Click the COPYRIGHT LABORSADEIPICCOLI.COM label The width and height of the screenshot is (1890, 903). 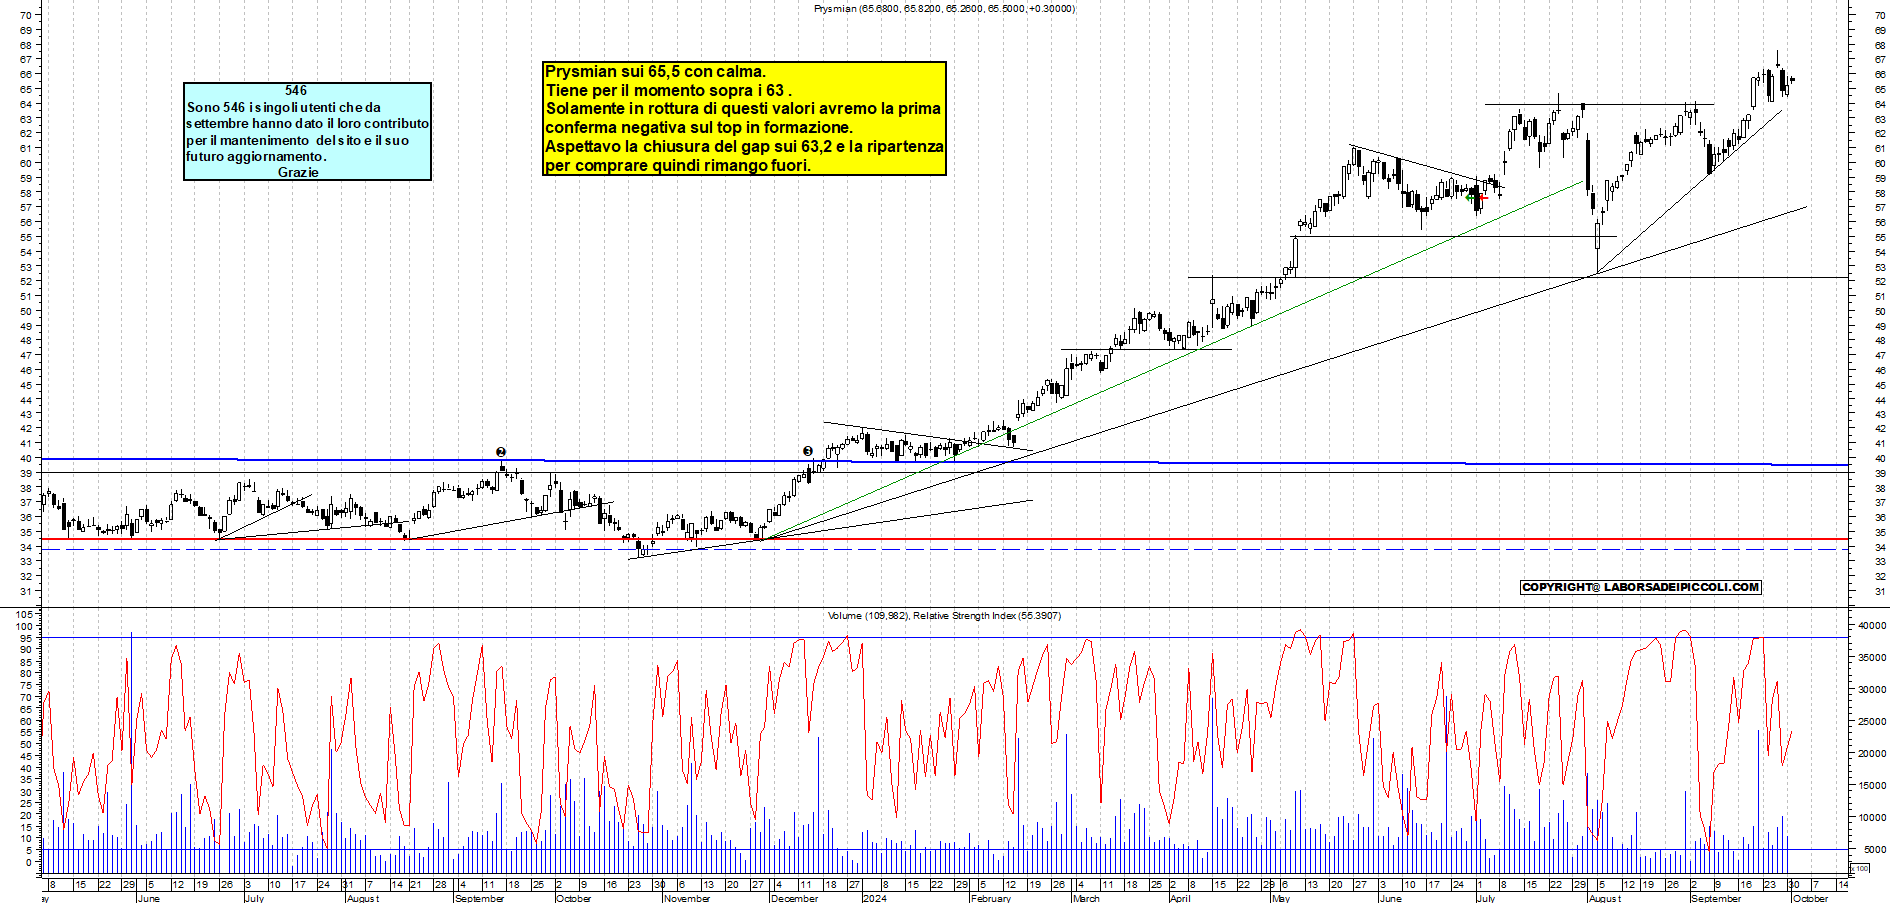[x=1640, y=588]
